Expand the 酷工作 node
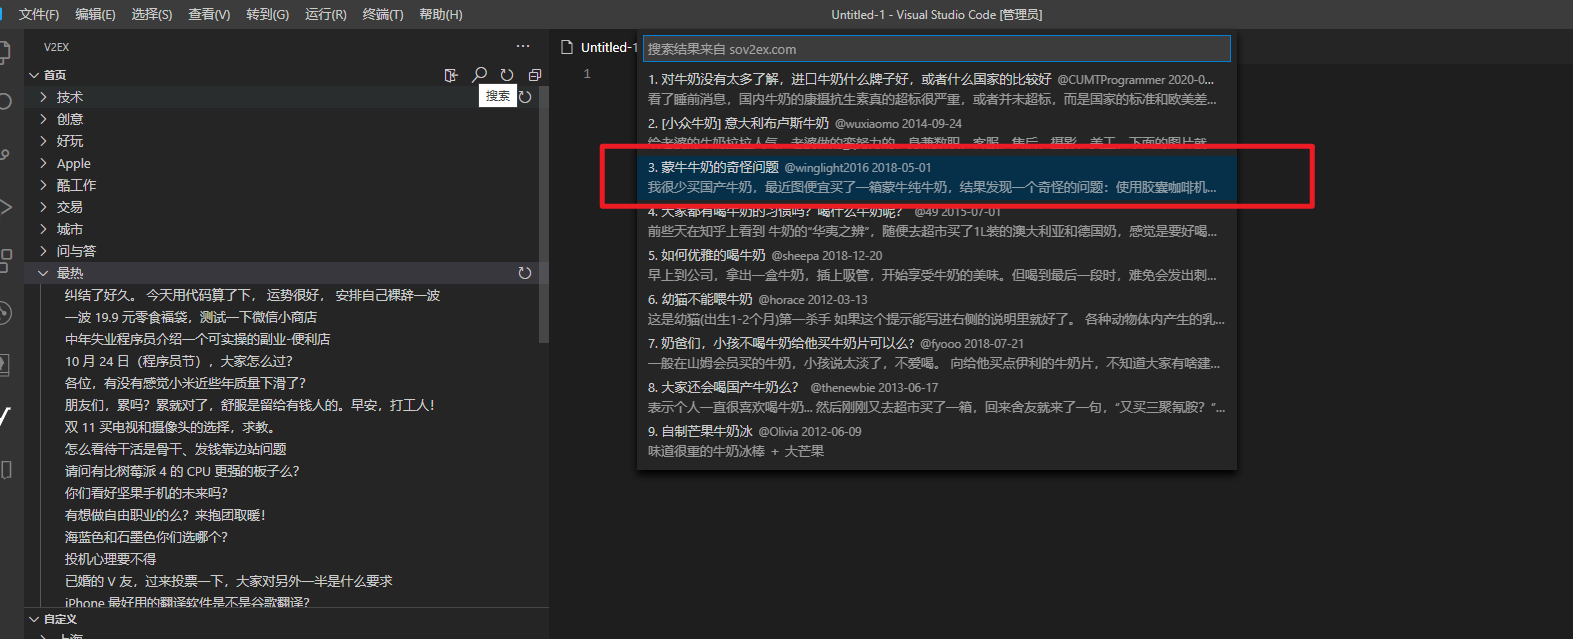This screenshot has height=639, width=1573. (43, 185)
